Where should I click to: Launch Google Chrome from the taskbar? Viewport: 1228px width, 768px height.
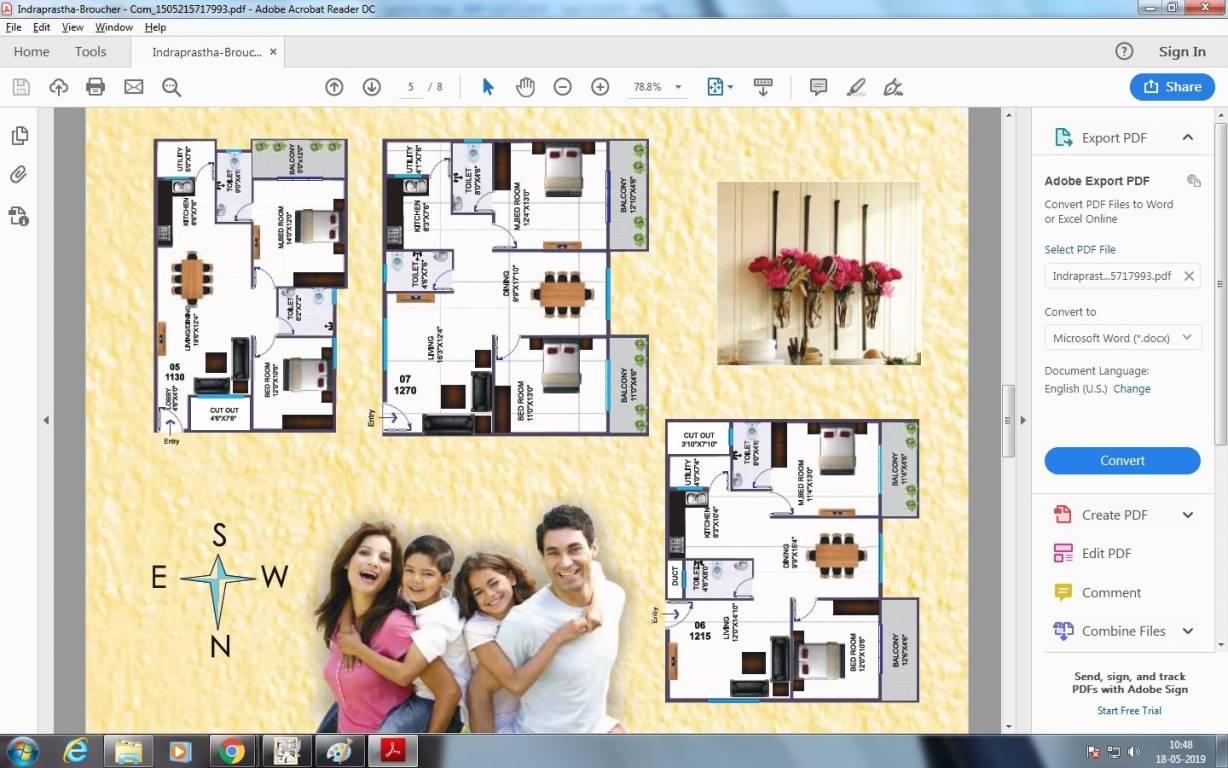point(231,750)
